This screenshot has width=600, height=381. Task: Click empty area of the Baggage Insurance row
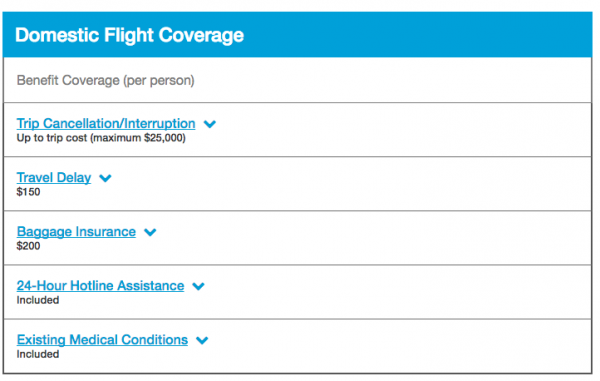344,238
